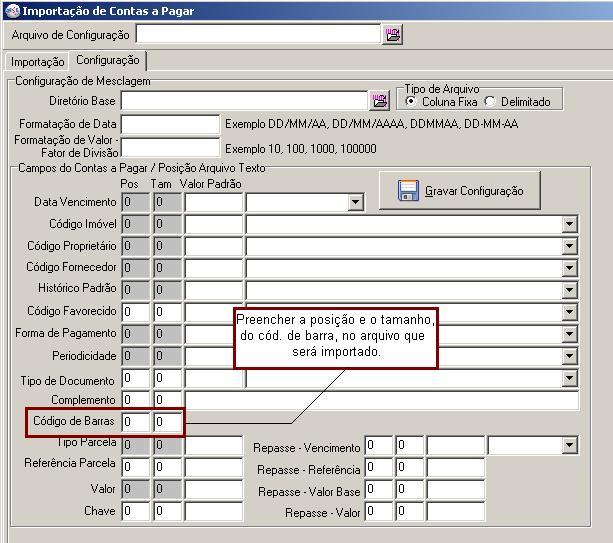Focus the Repasse - Valor Base Pos field
Screen dimensions: 613x543
pos(379,489)
